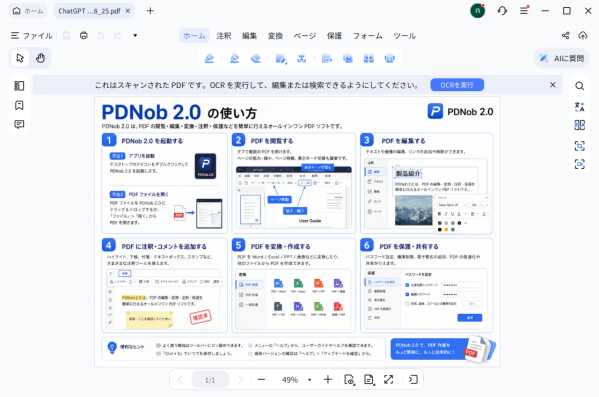Switch to the ホーム ribbon tab

(194, 36)
